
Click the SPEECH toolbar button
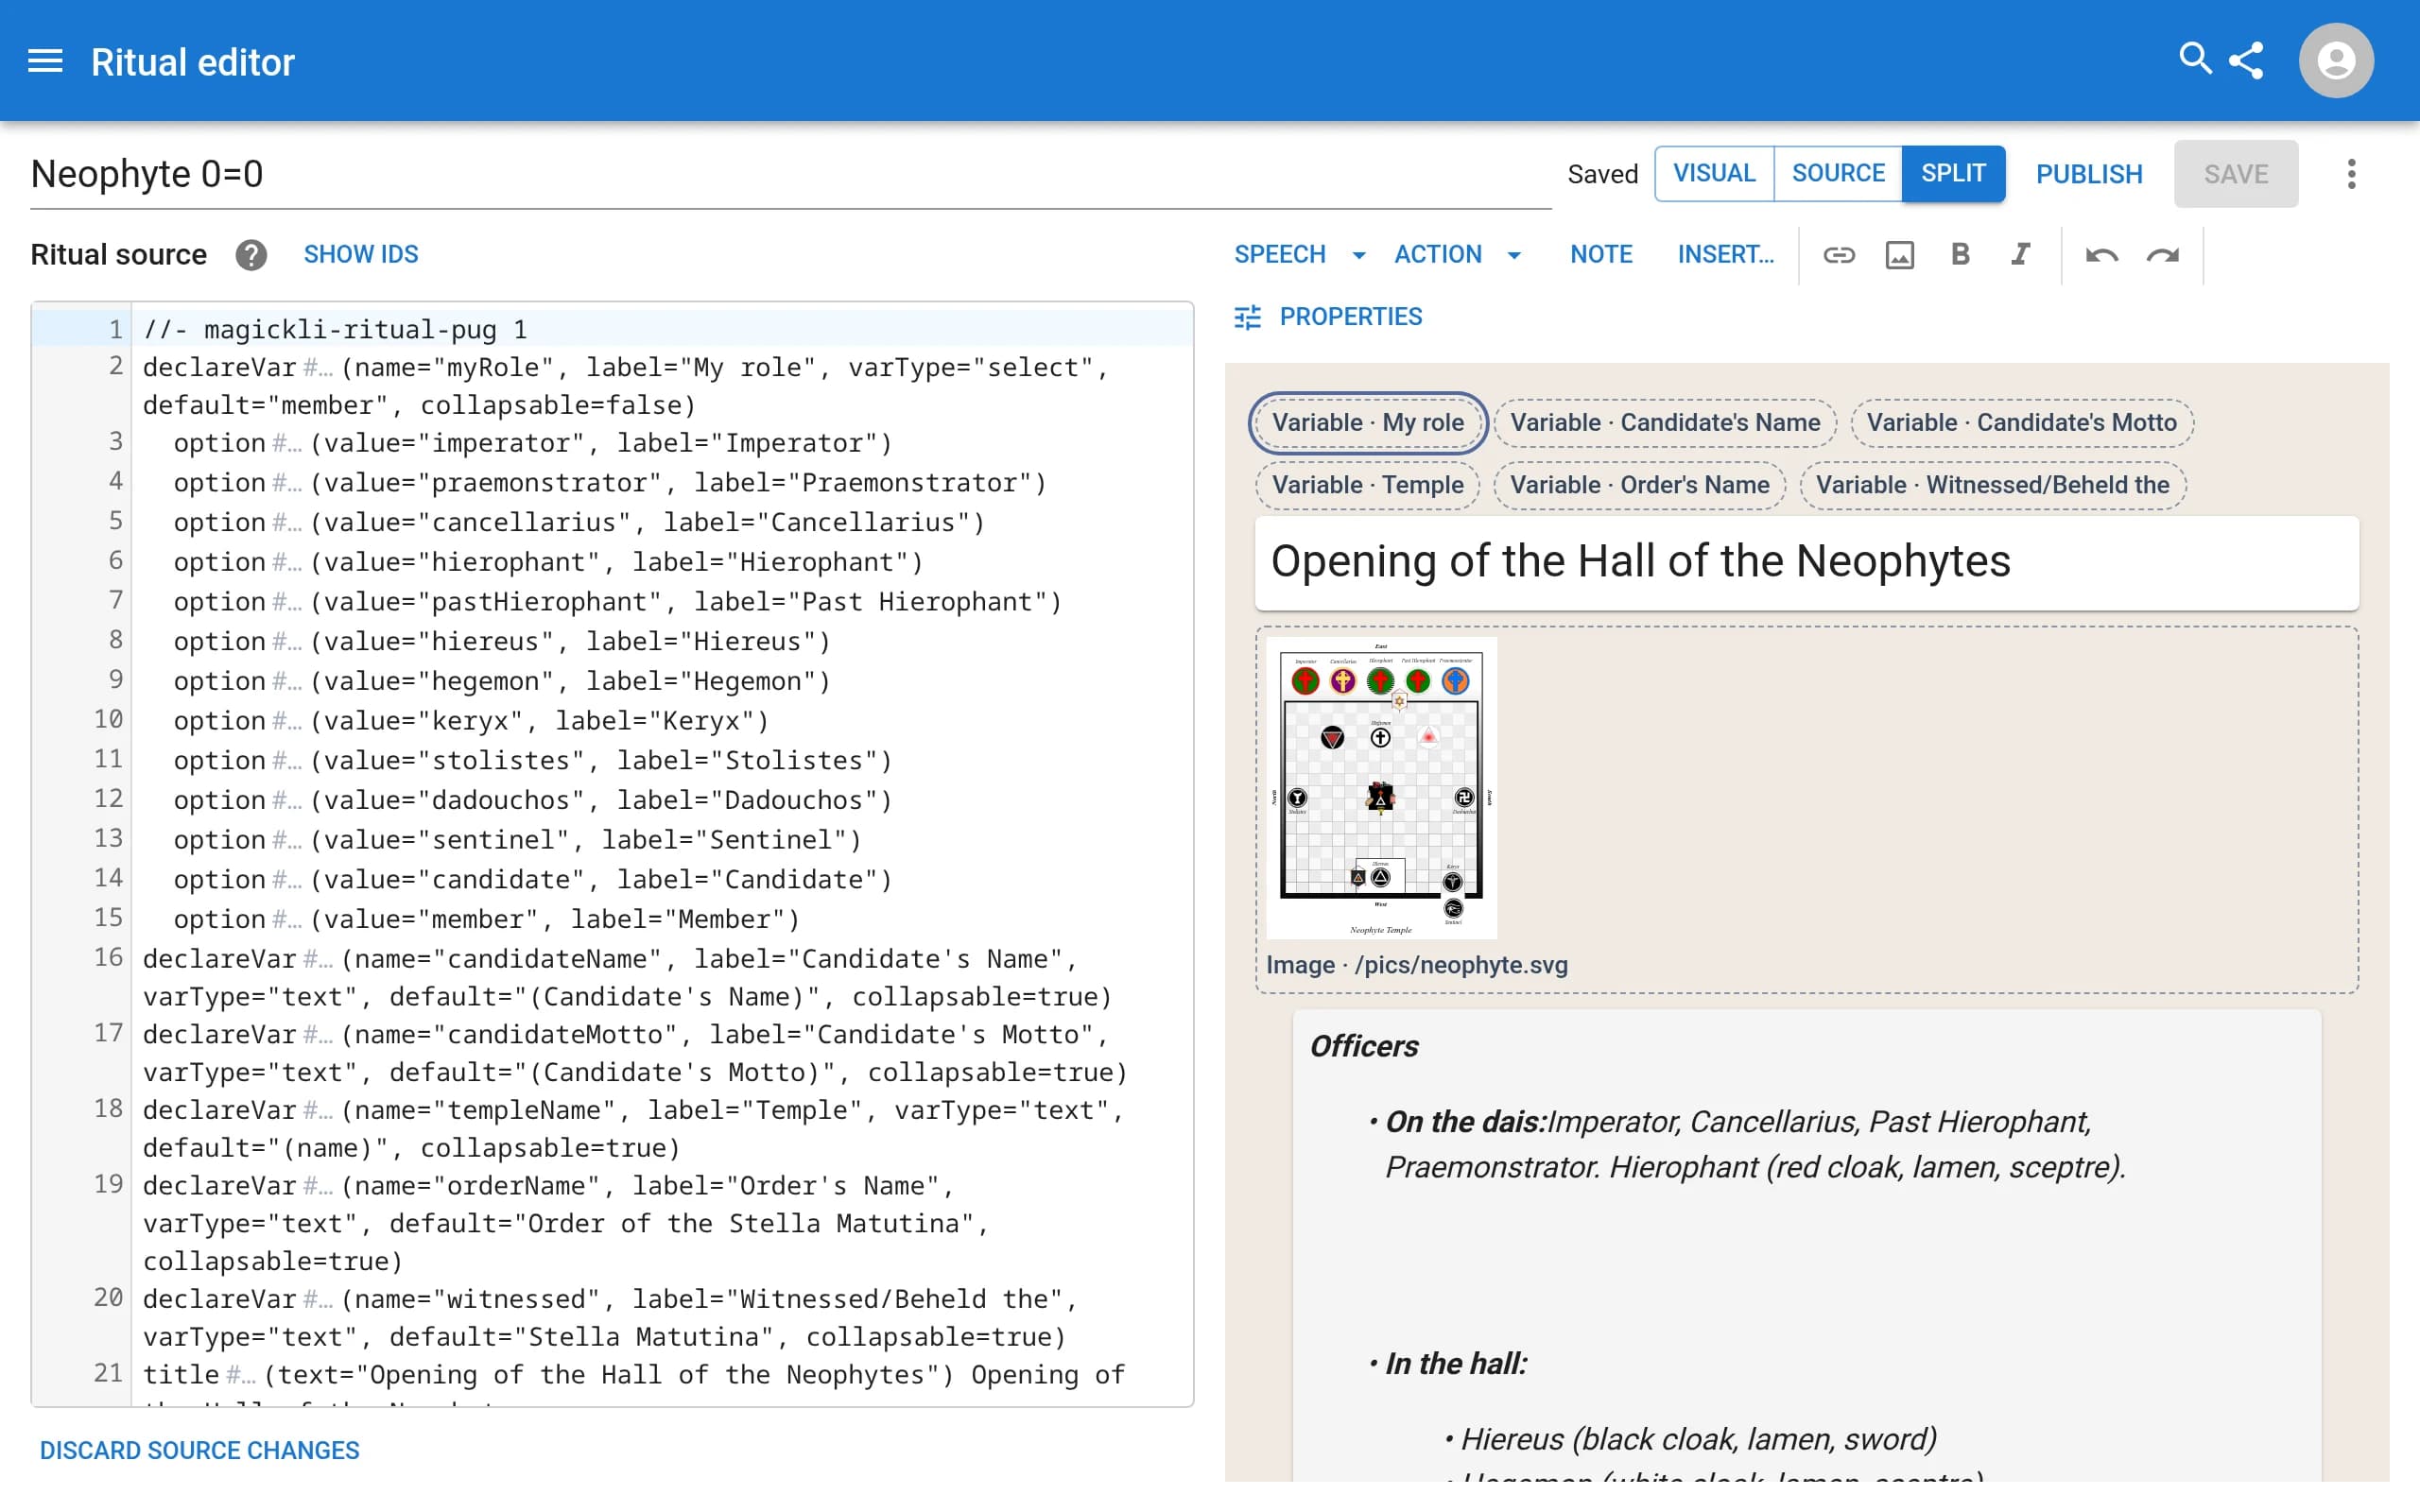pyautogui.click(x=1280, y=254)
